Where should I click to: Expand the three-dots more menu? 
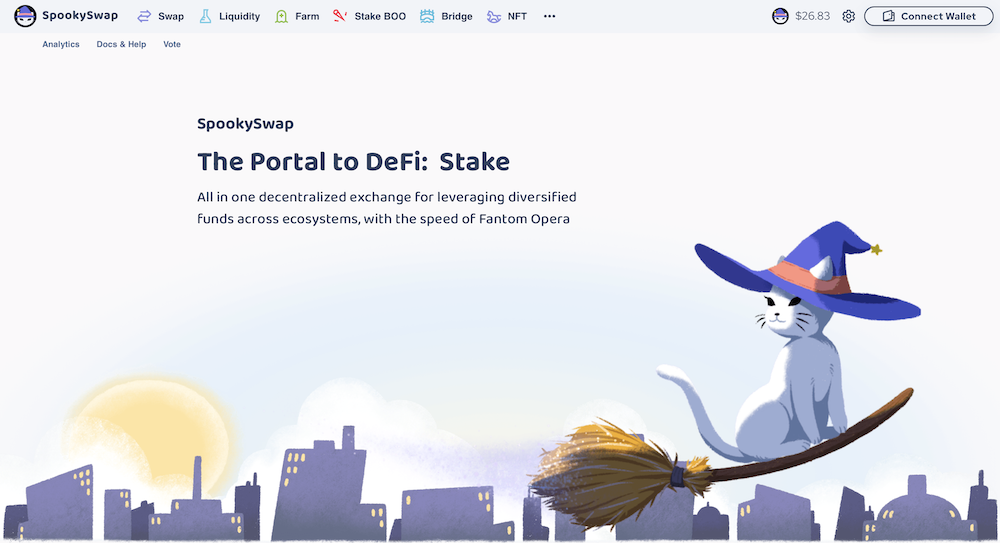pos(549,17)
